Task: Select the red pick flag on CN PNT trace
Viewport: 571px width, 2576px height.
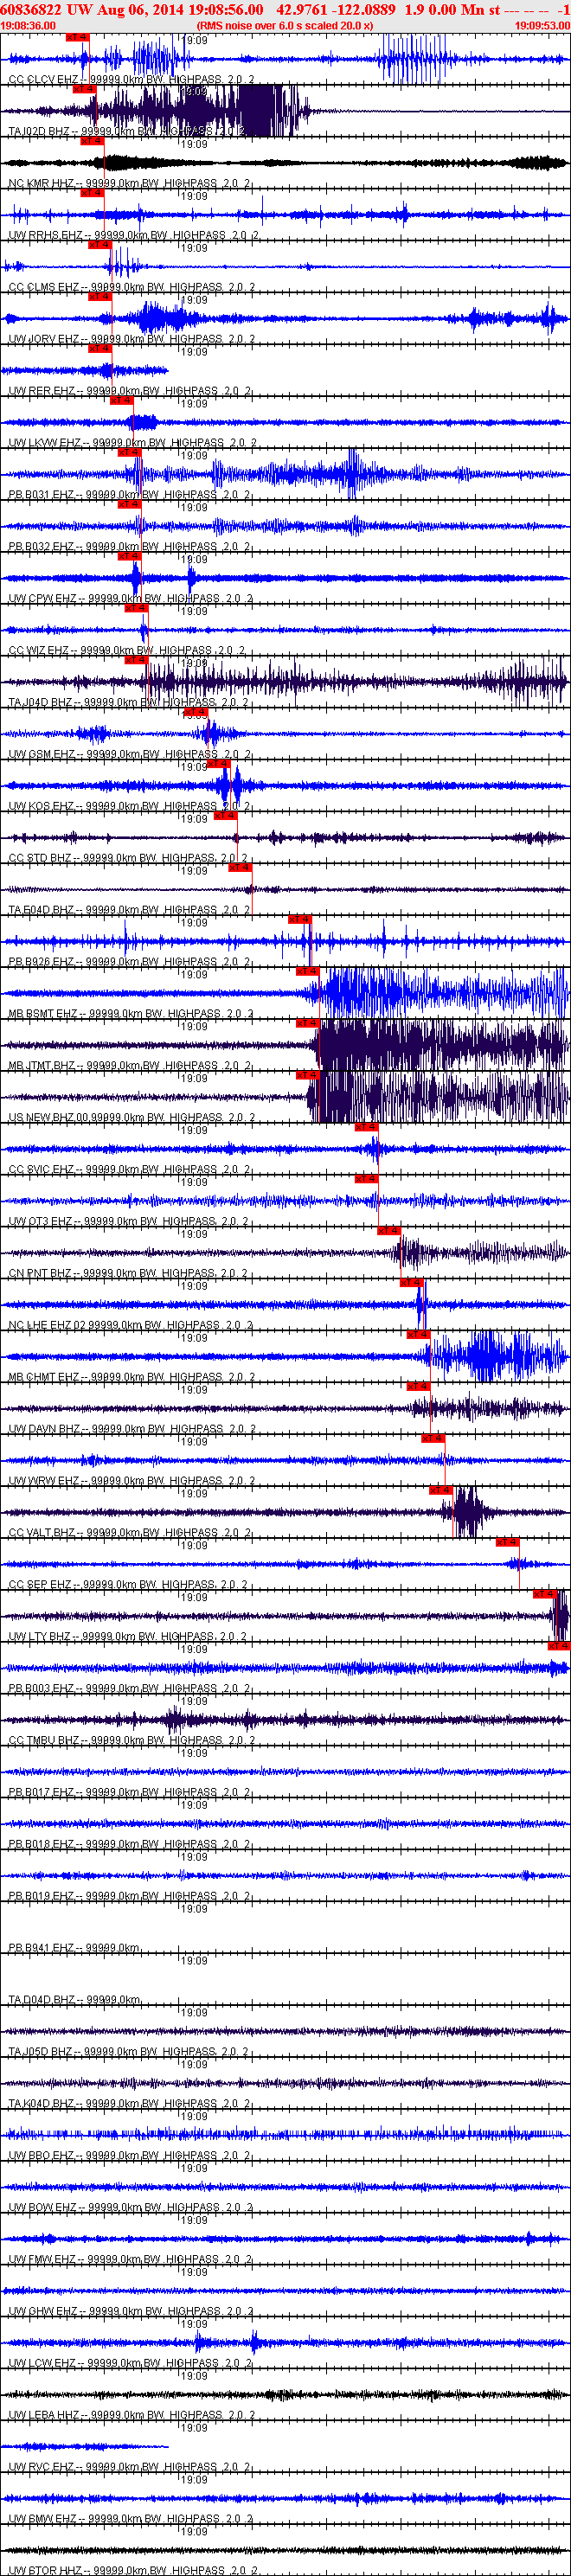Action: (x=388, y=1231)
